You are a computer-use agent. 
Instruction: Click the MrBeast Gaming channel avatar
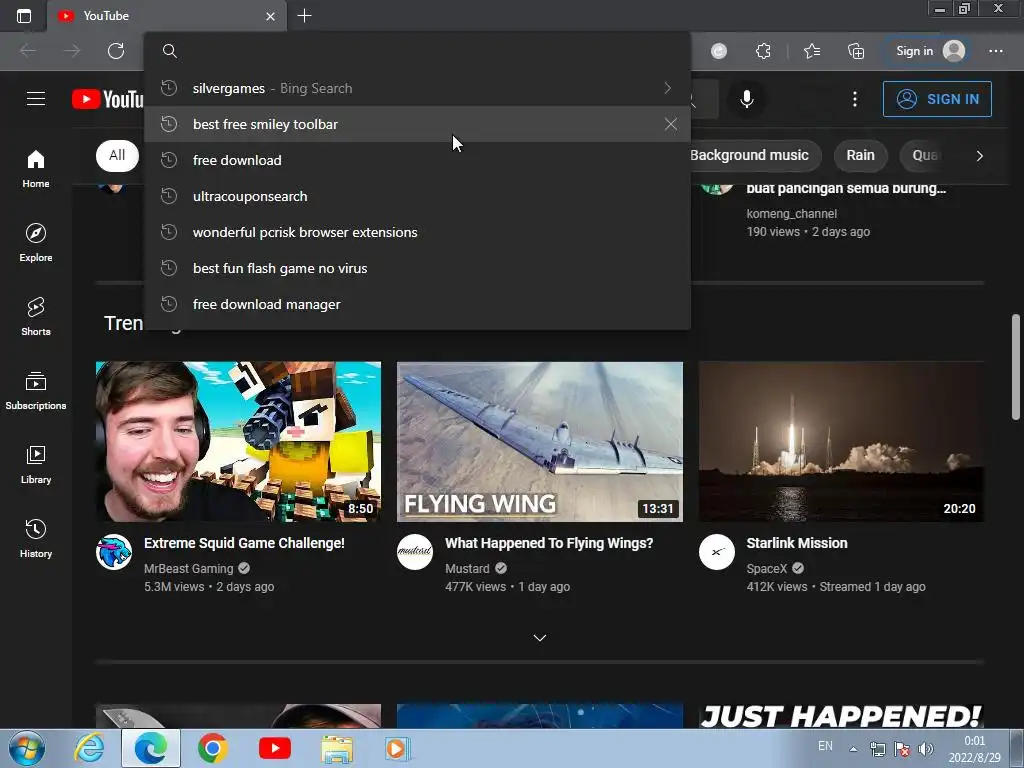pyautogui.click(x=114, y=552)
